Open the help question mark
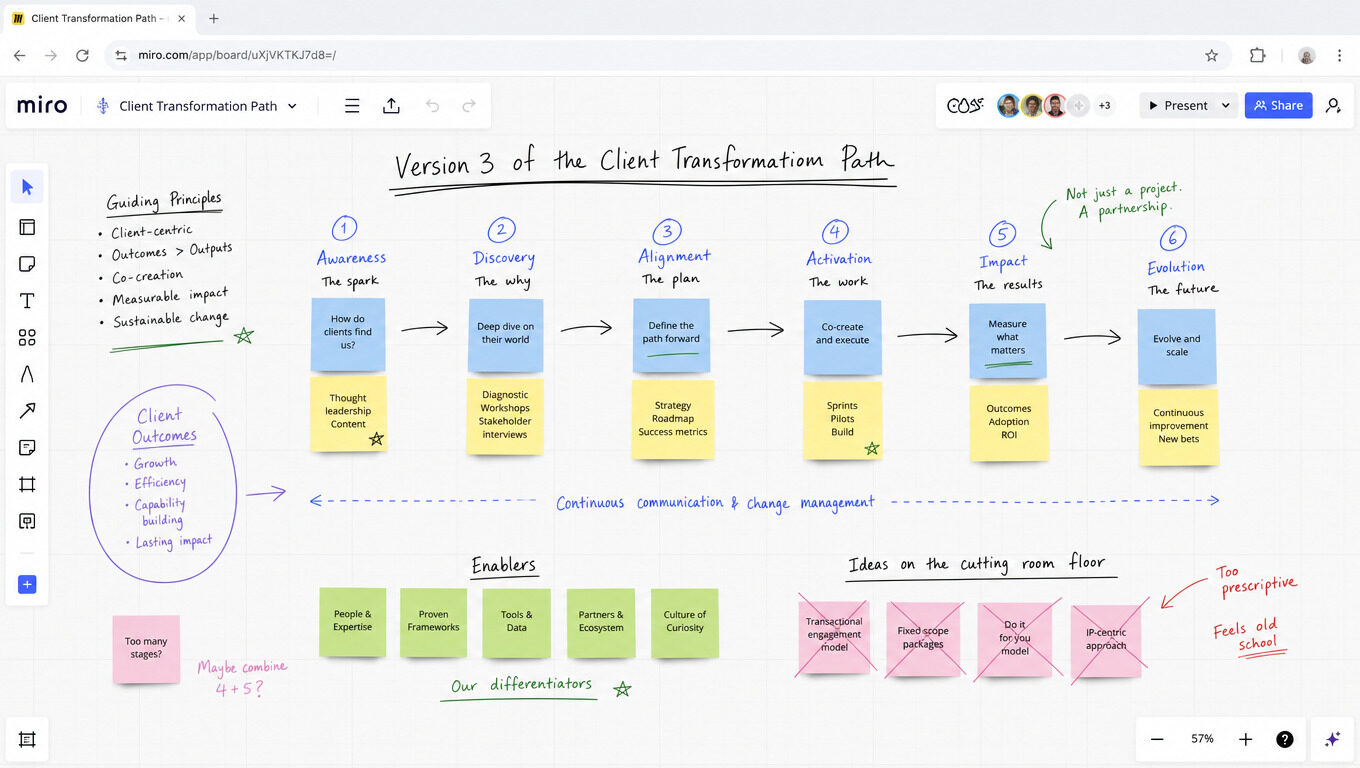This screenshot has height=768, width=1360. click(1285, 739)
